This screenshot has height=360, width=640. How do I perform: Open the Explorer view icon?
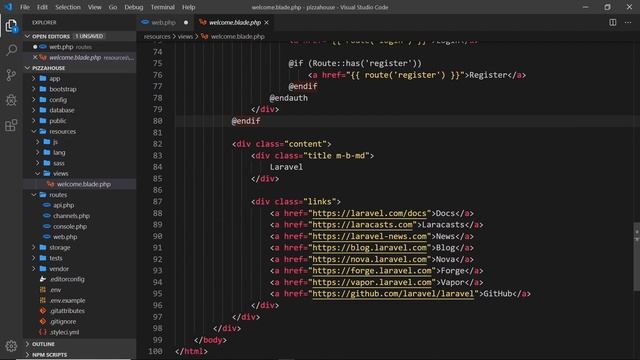pyautogui.click(x=11, y=26)
